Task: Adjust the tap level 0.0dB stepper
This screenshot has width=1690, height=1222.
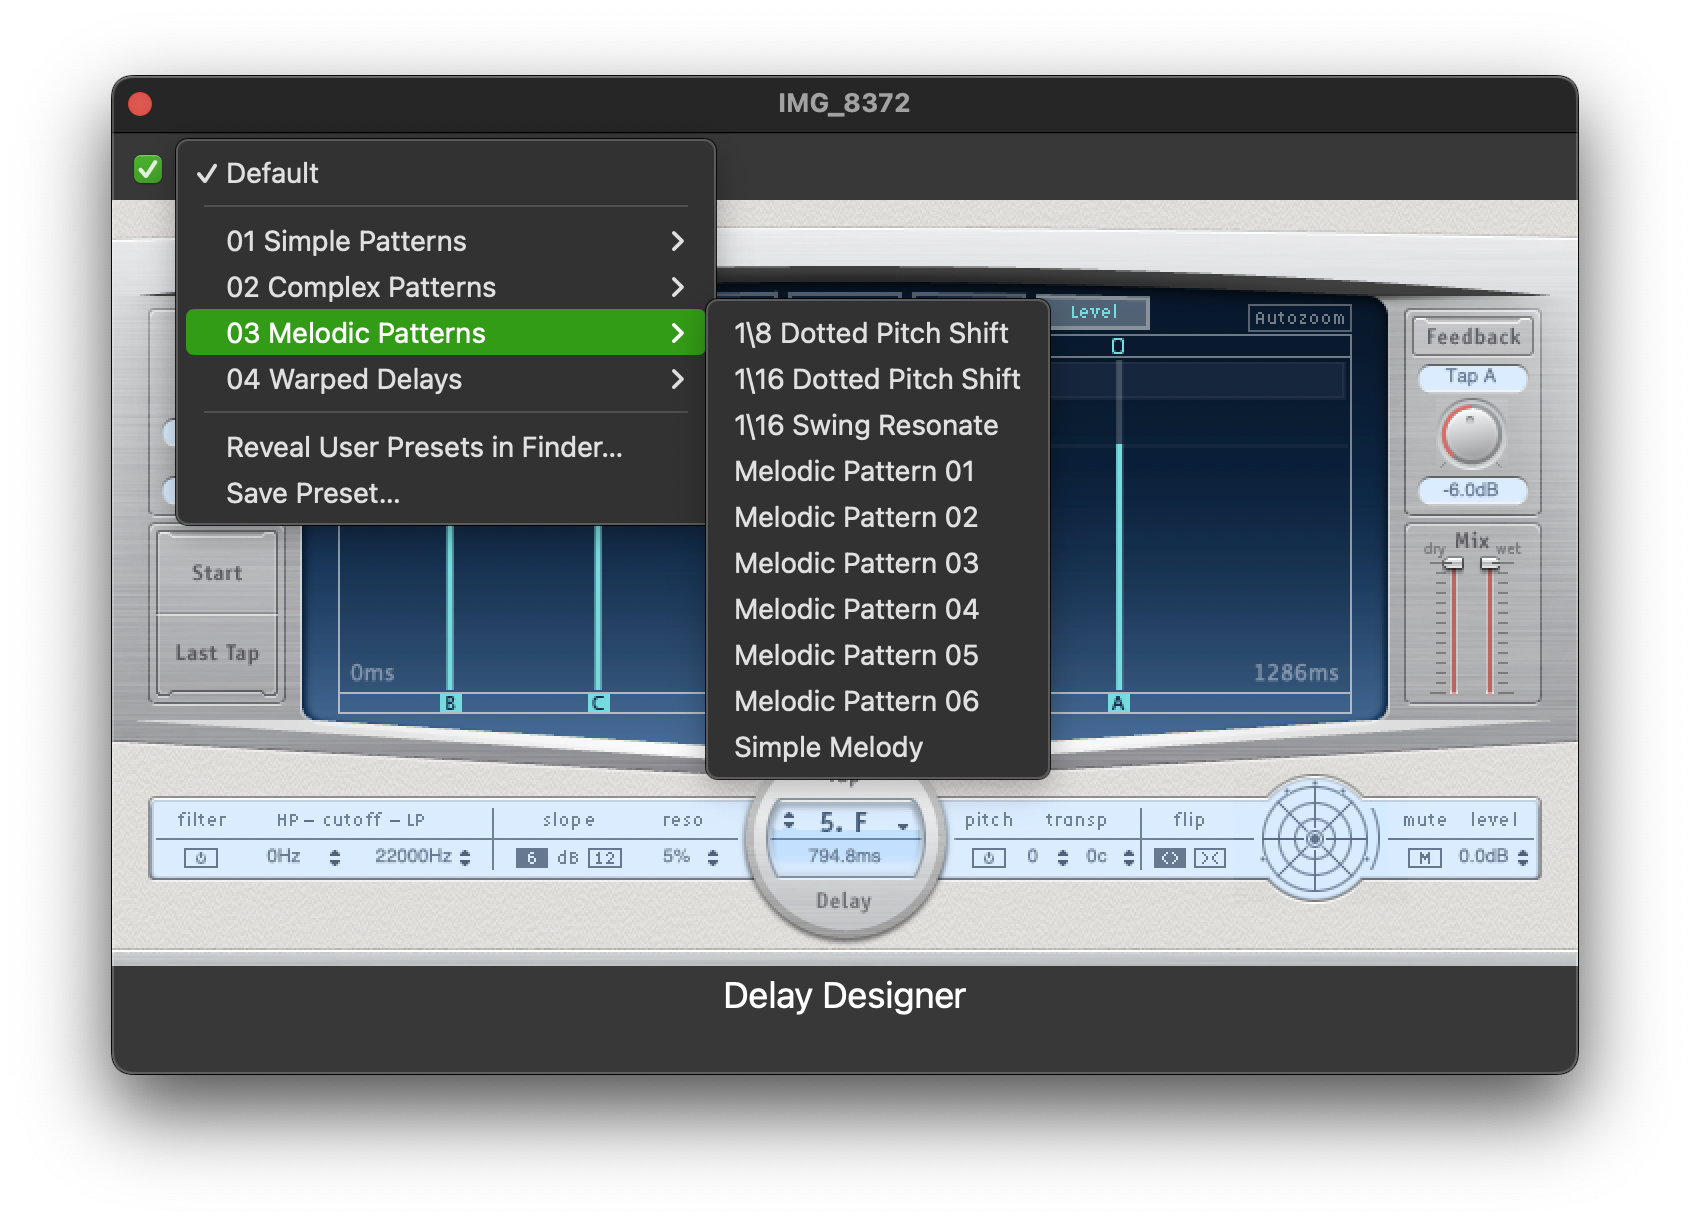Action: [x=1523, y=857]
